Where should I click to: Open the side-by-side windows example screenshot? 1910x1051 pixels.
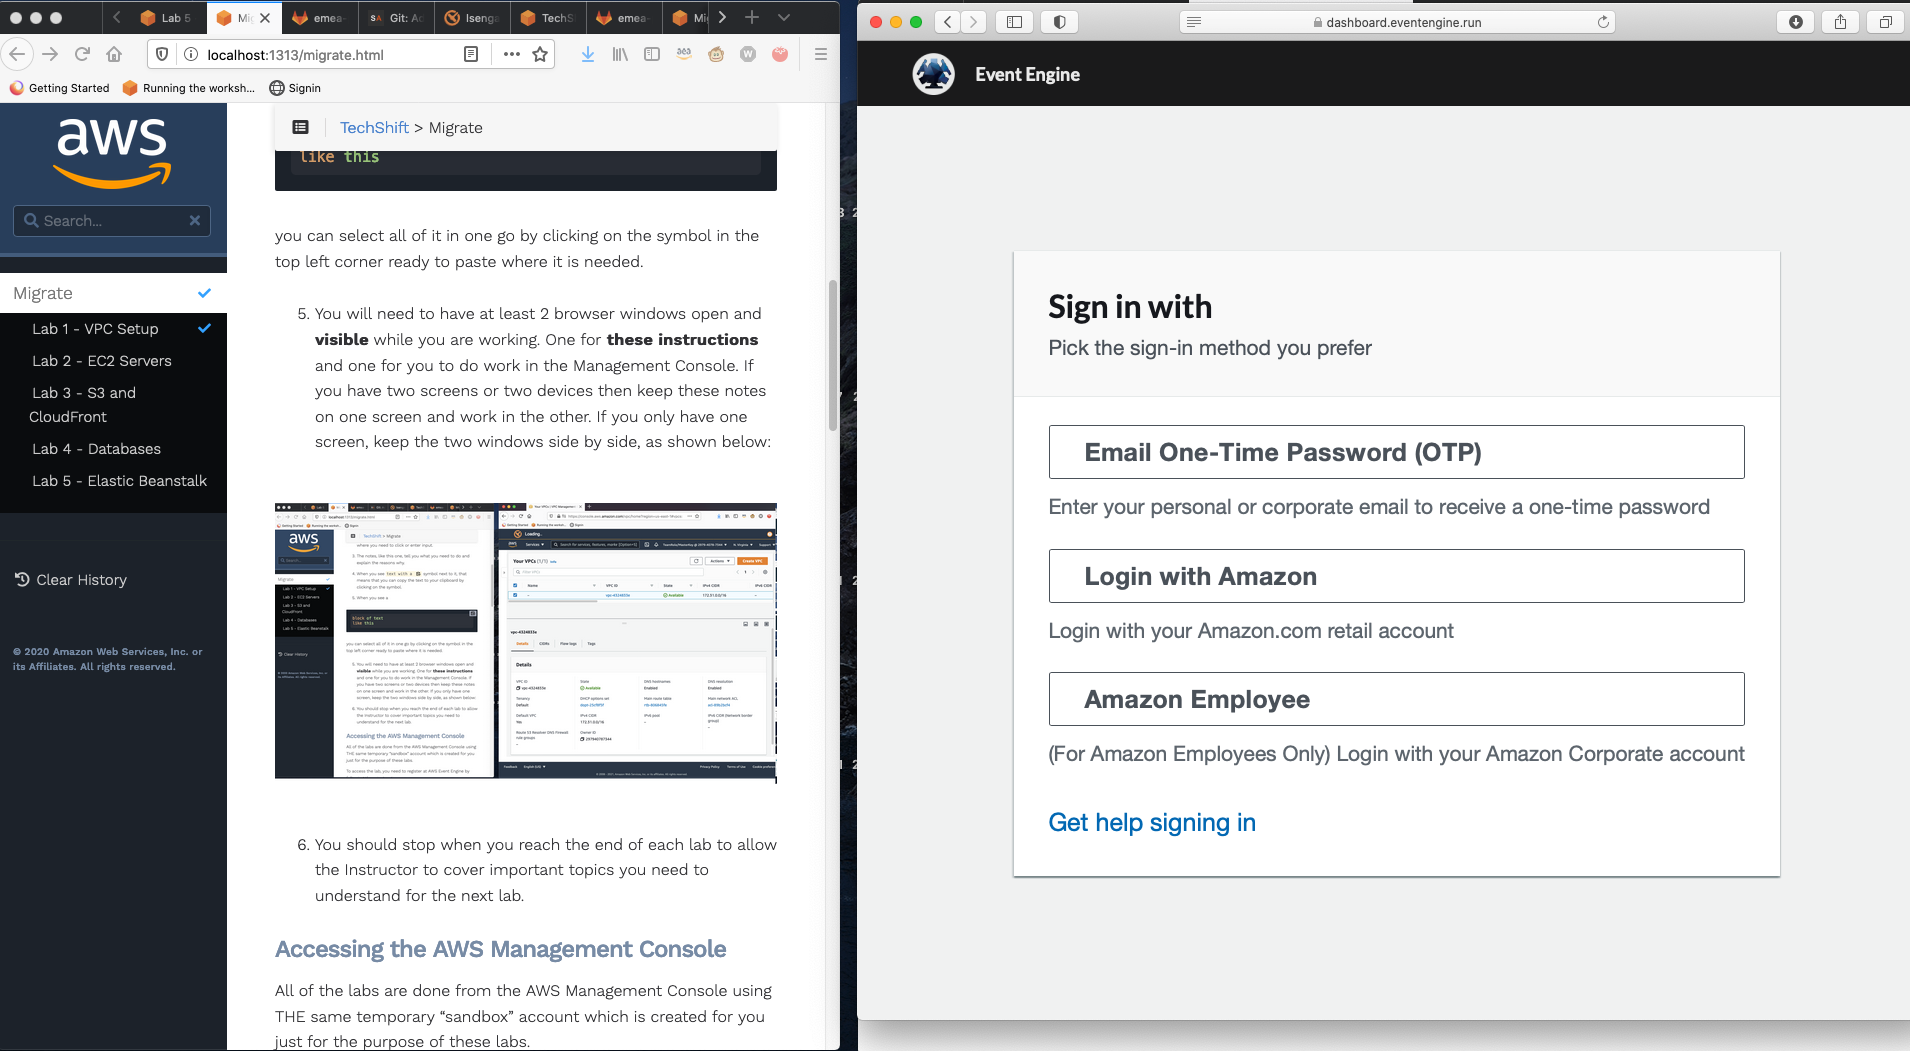click(526, 641)
